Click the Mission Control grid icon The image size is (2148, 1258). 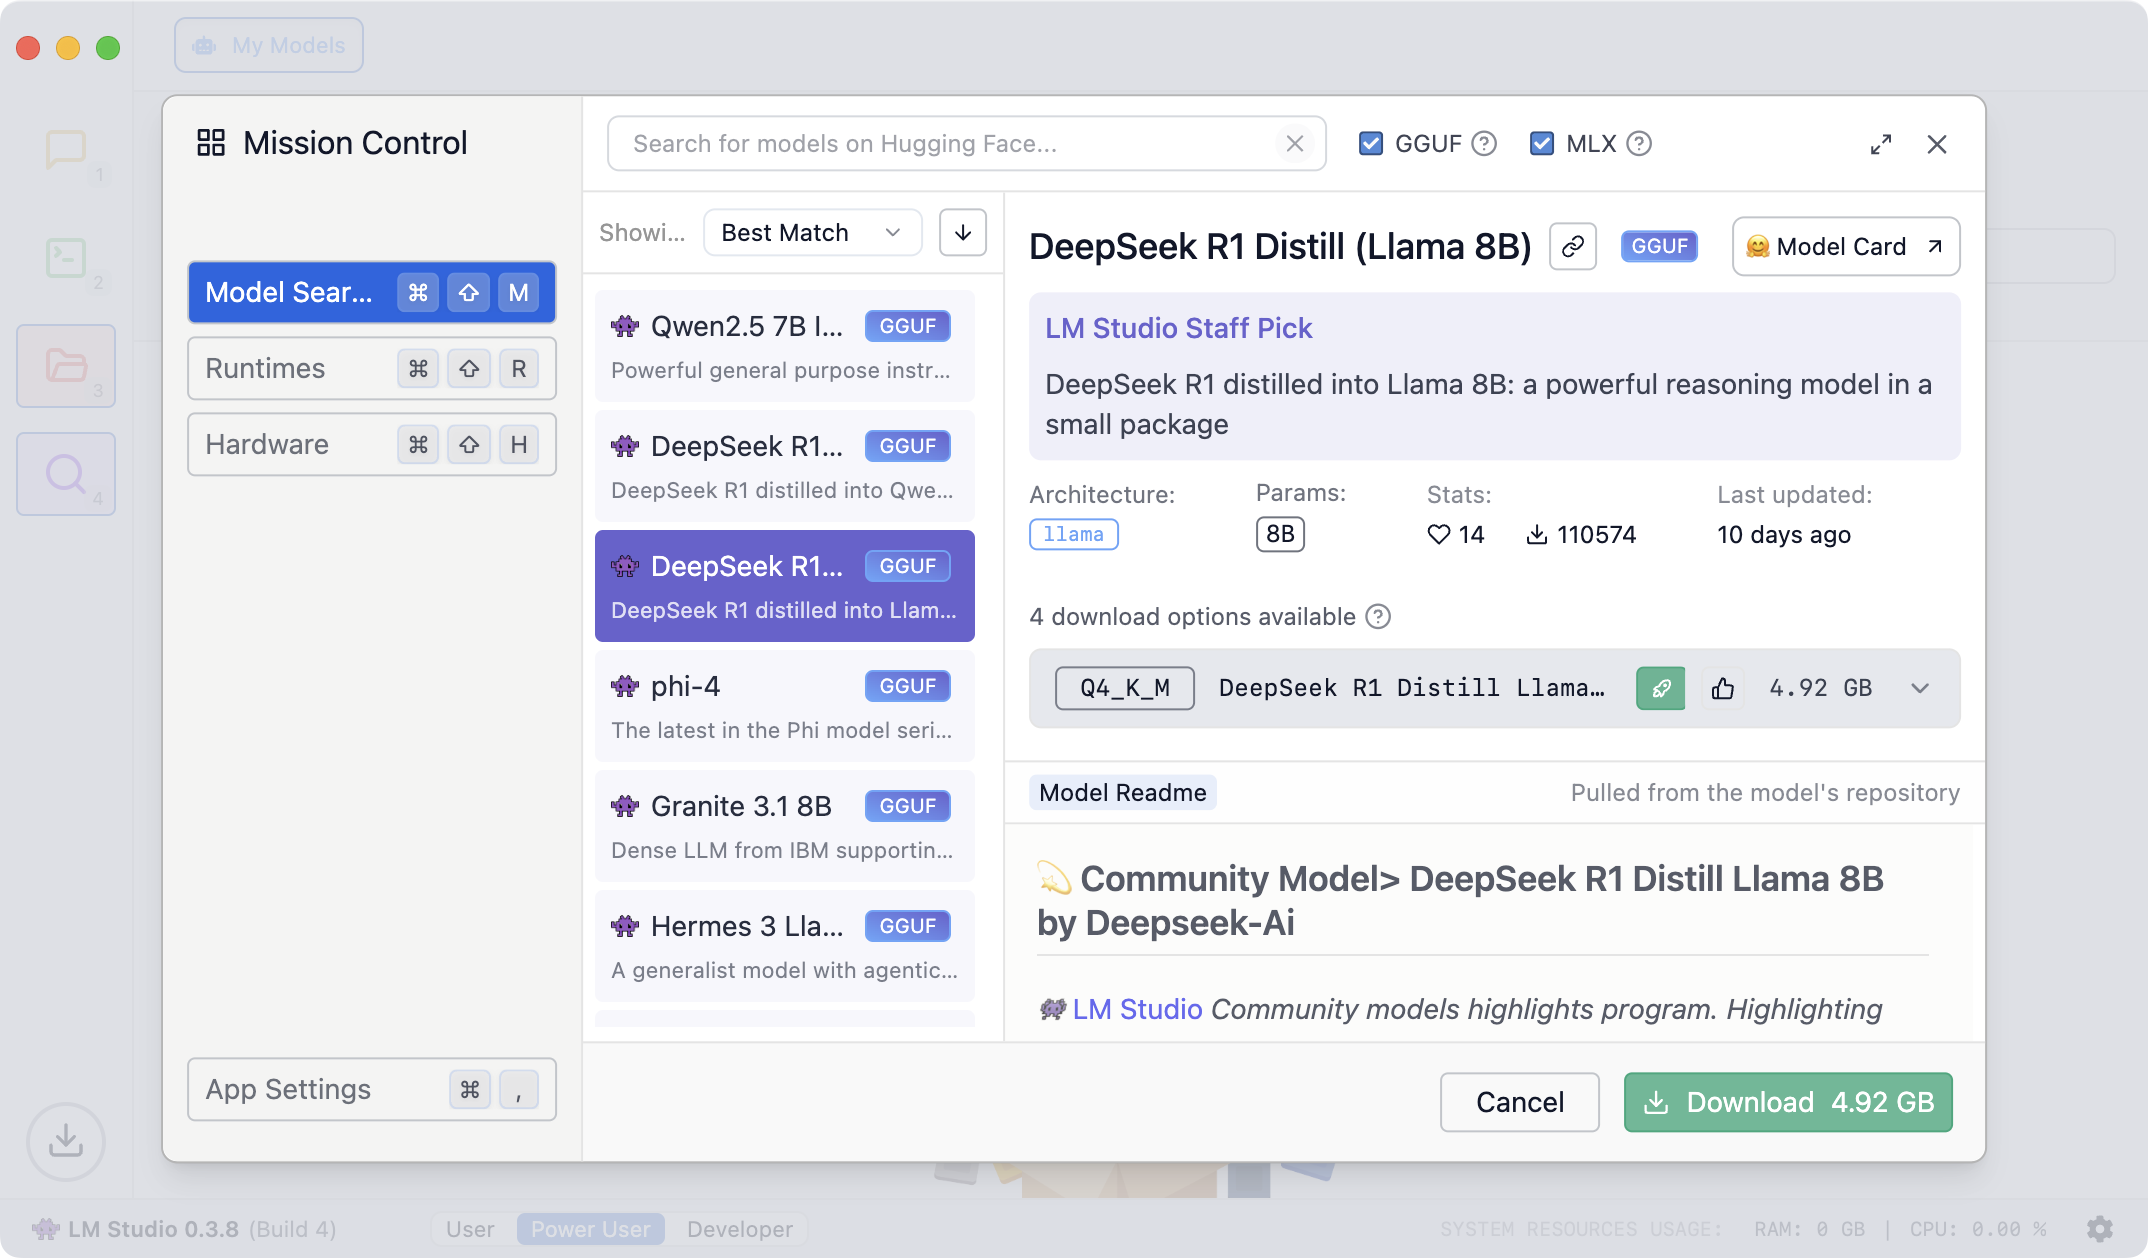(x=210, y=142)
